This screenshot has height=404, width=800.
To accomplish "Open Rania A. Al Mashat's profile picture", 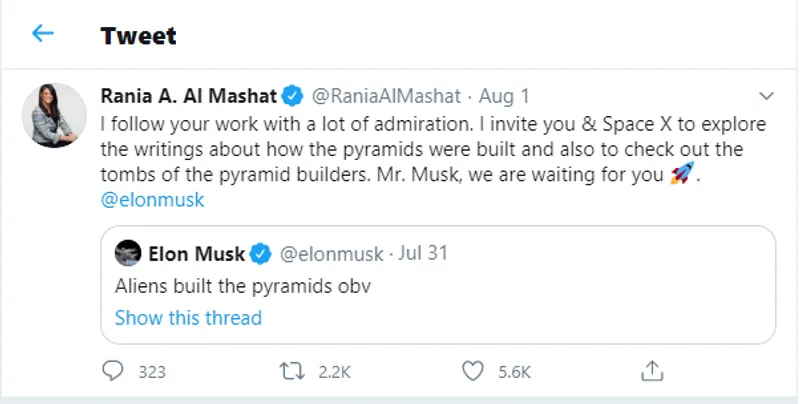I will 54,115.
